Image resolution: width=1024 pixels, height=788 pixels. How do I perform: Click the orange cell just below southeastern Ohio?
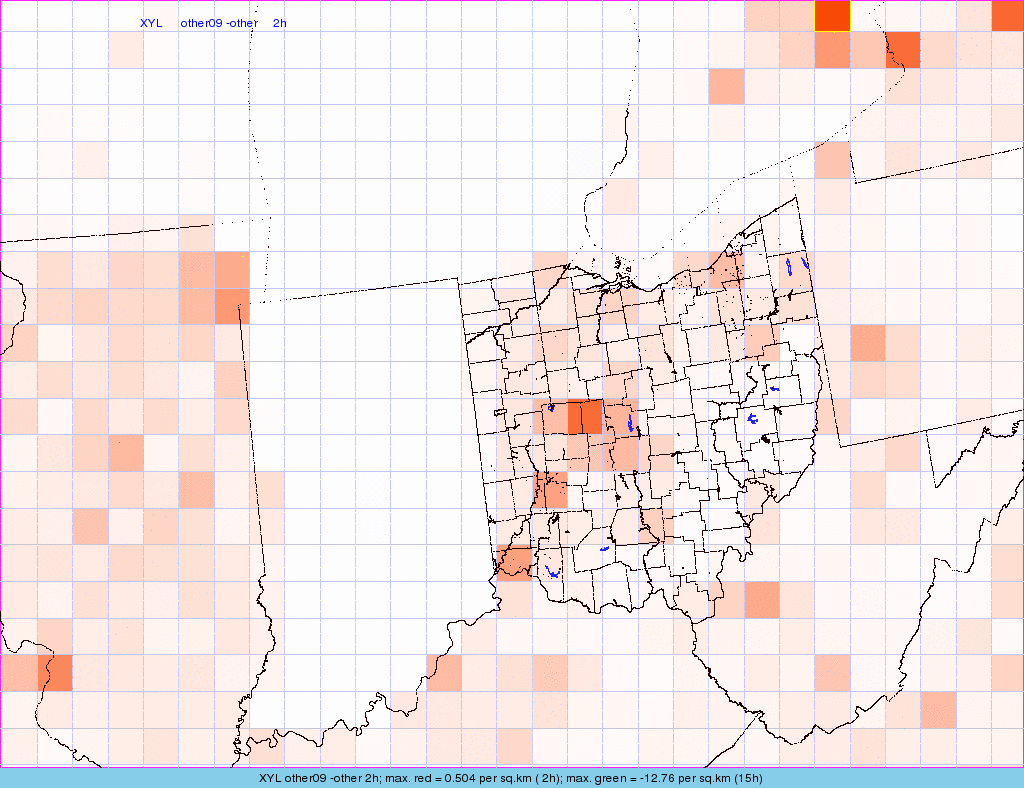click(x=761, y=600)
